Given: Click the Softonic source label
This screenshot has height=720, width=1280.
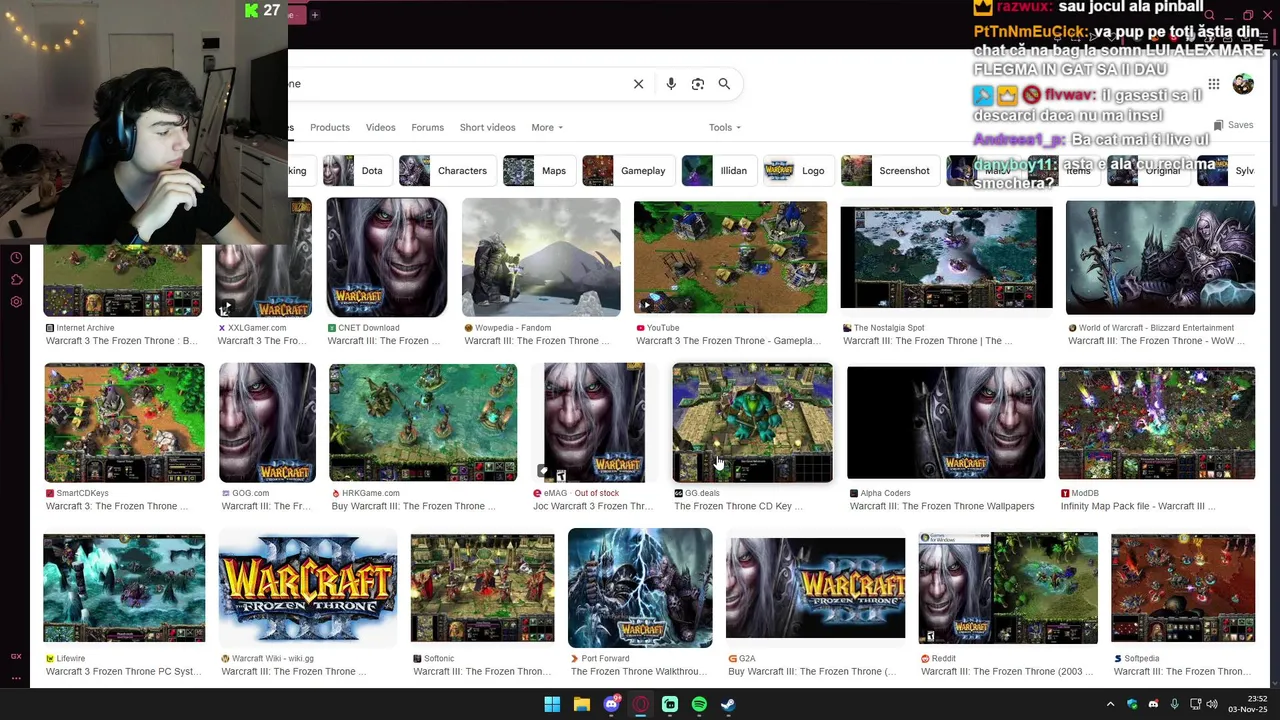Looking at the screenshot, I should tap(439, 659).
